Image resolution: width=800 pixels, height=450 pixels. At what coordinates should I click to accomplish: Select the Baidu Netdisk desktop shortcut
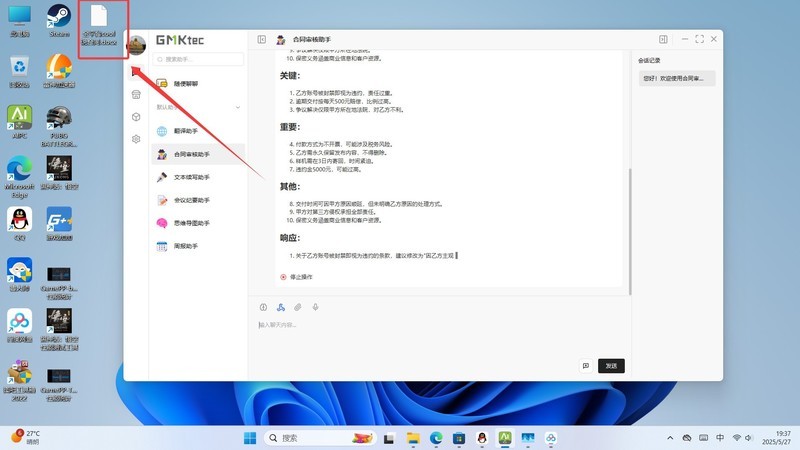click(19, 326)
